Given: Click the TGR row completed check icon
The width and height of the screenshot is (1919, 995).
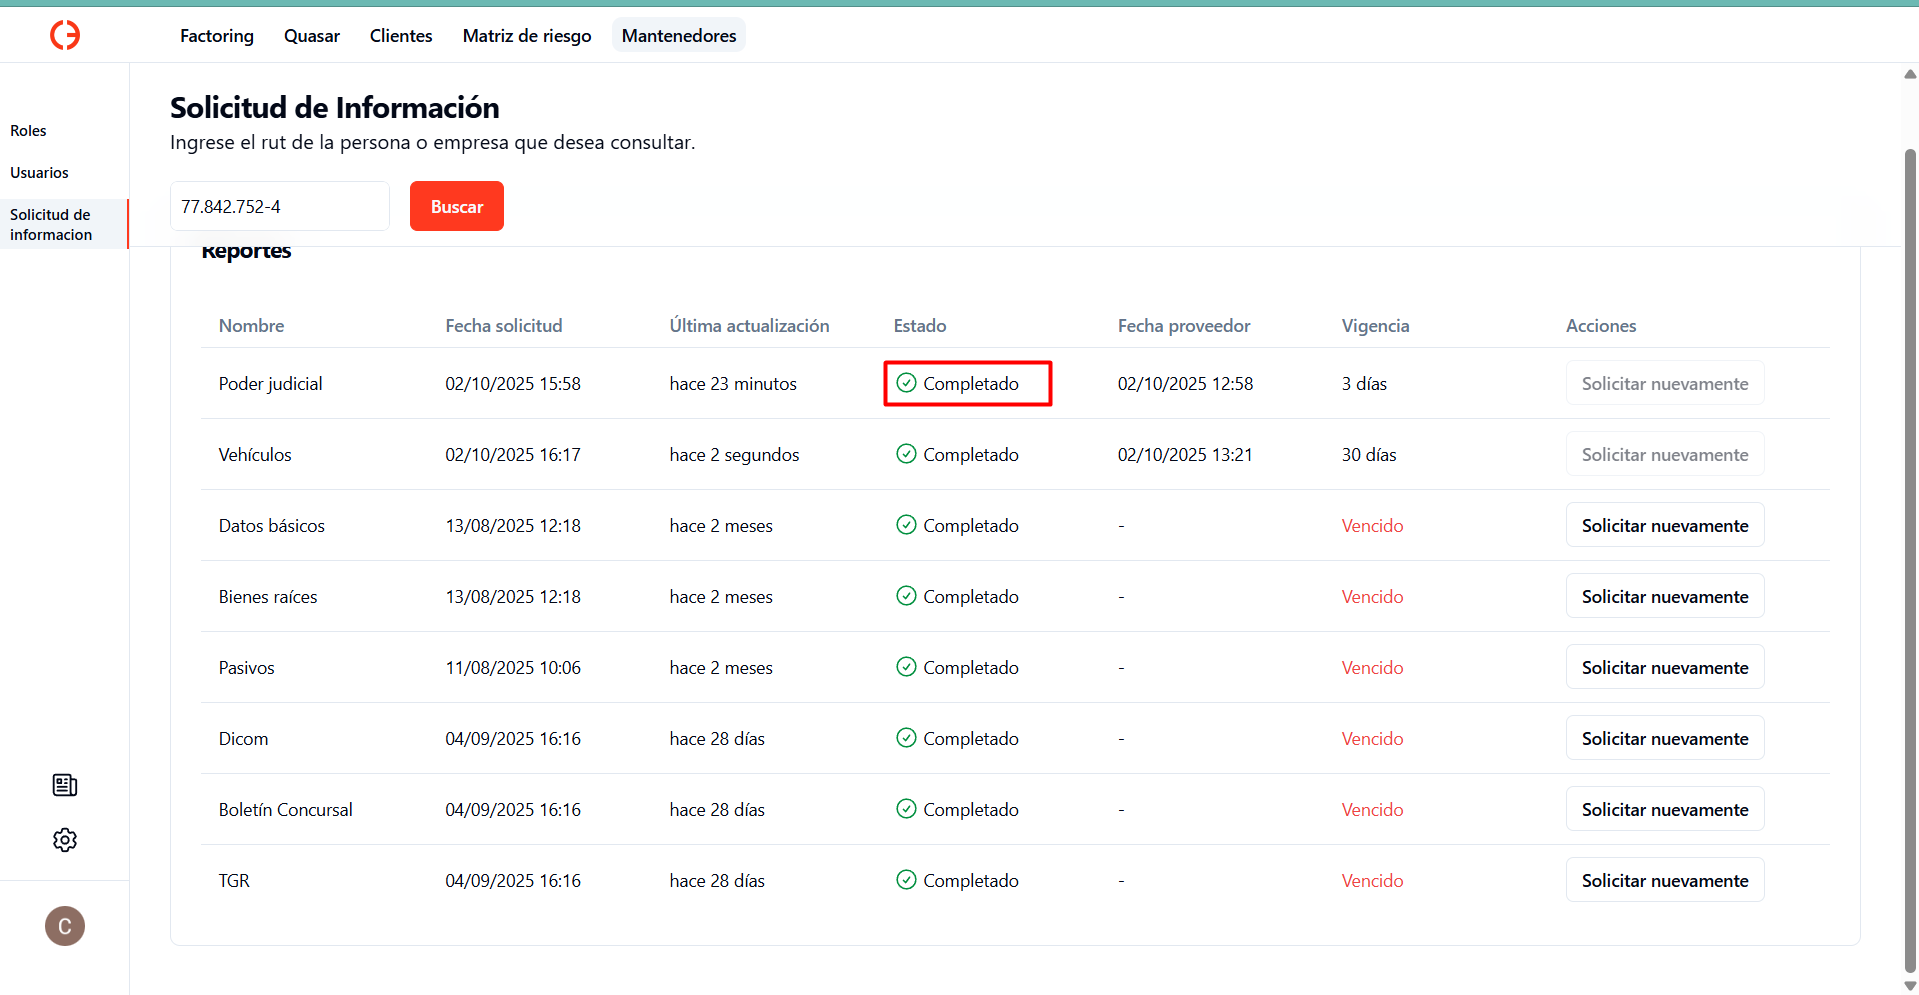Looking at the screenshot, I should pos(906,880).
